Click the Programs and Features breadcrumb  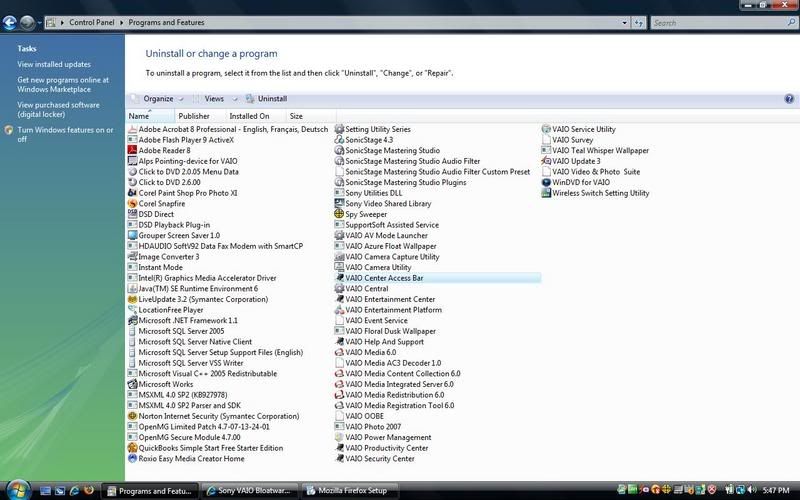click(x=166, y=22)
